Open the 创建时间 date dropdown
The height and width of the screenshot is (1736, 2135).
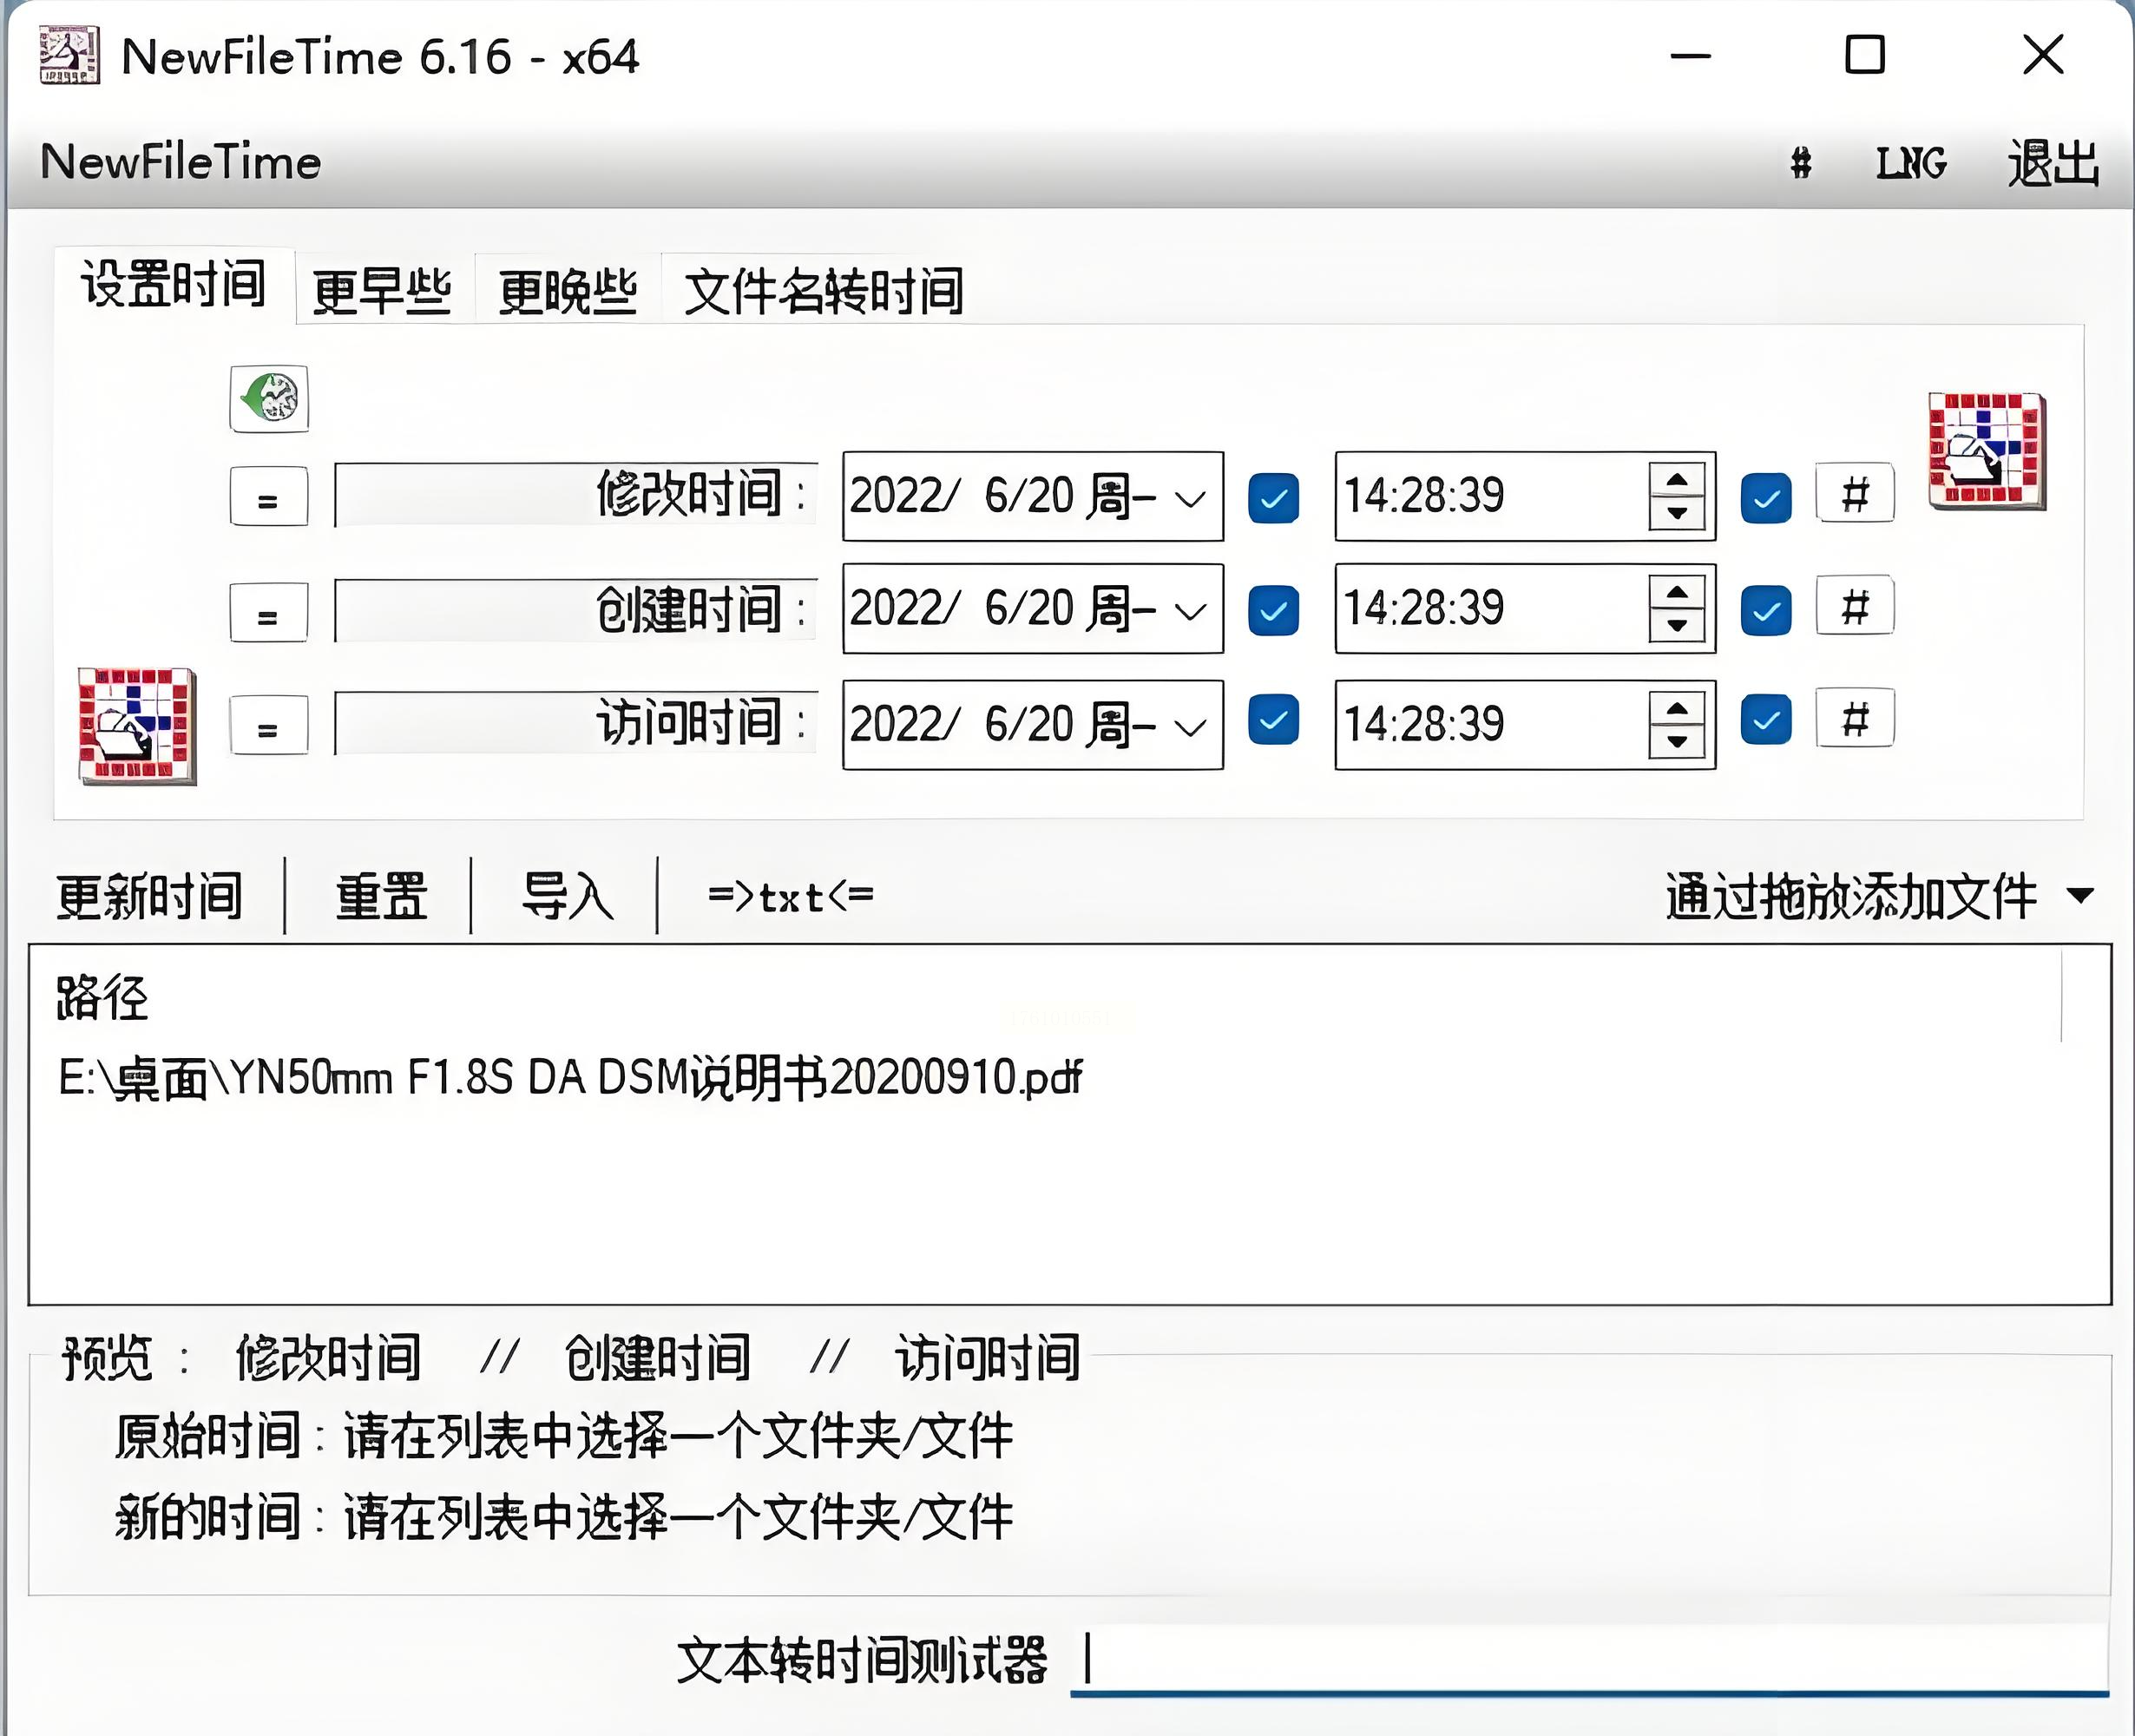click(x=1190, y=610)
